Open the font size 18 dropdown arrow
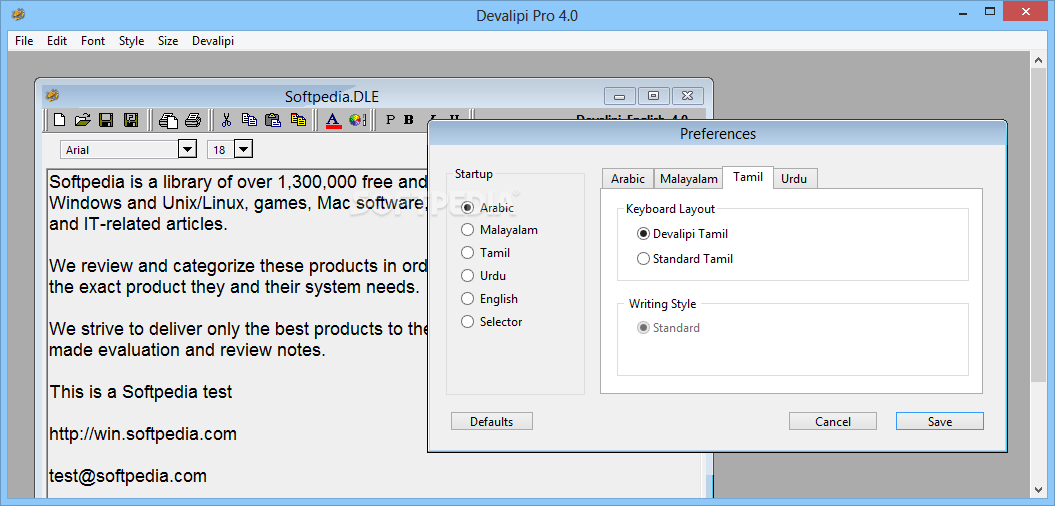 (244, 149)
